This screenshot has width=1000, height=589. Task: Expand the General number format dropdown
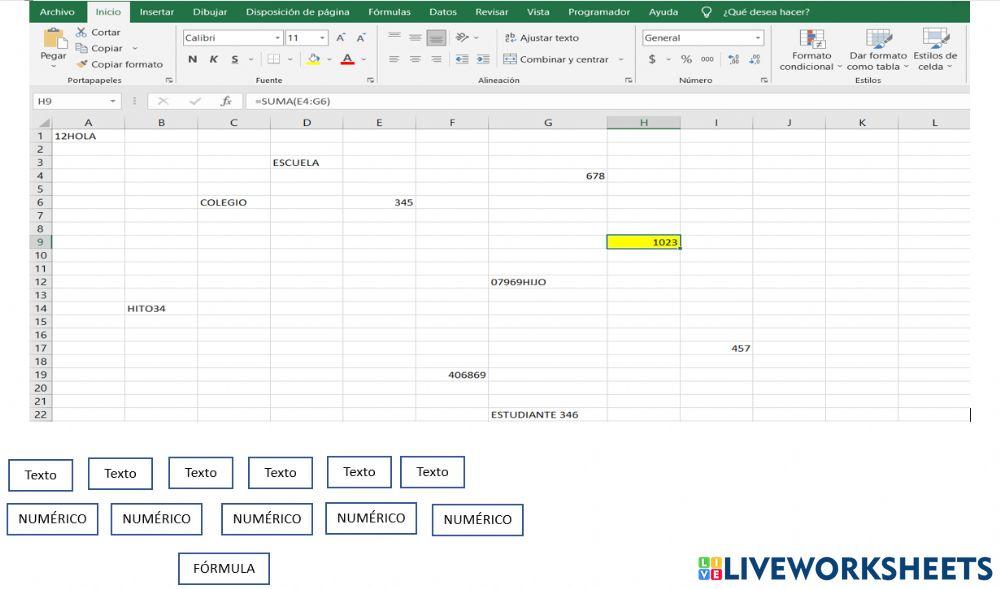(x=756, y=37)
